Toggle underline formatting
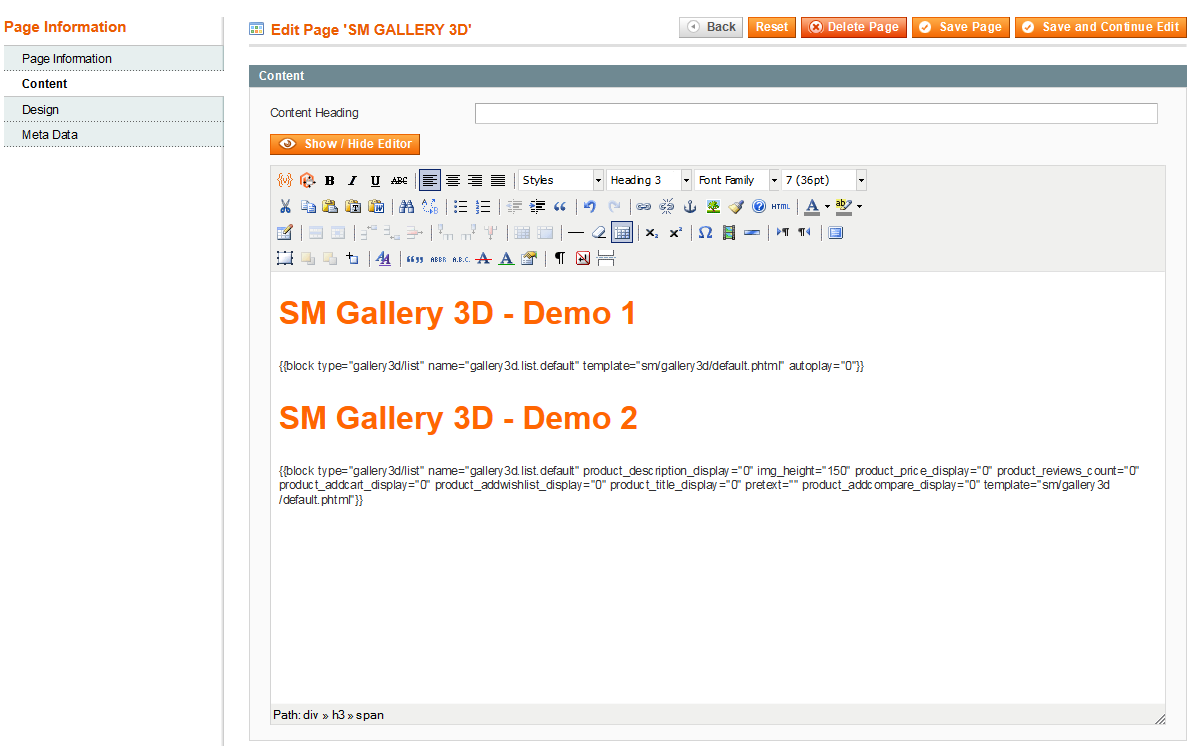This screenshot has height=746, width=1190. 375,181
